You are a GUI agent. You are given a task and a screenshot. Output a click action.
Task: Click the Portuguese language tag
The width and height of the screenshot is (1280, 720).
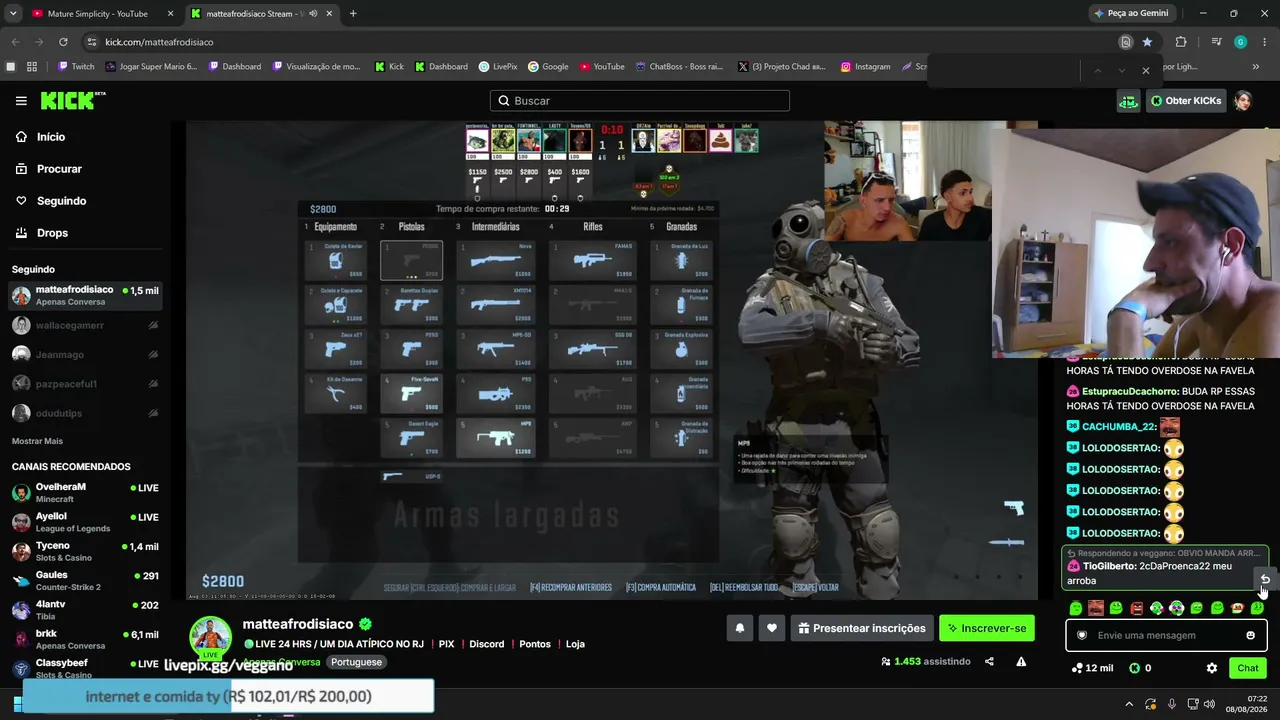[x=357, y=662]
